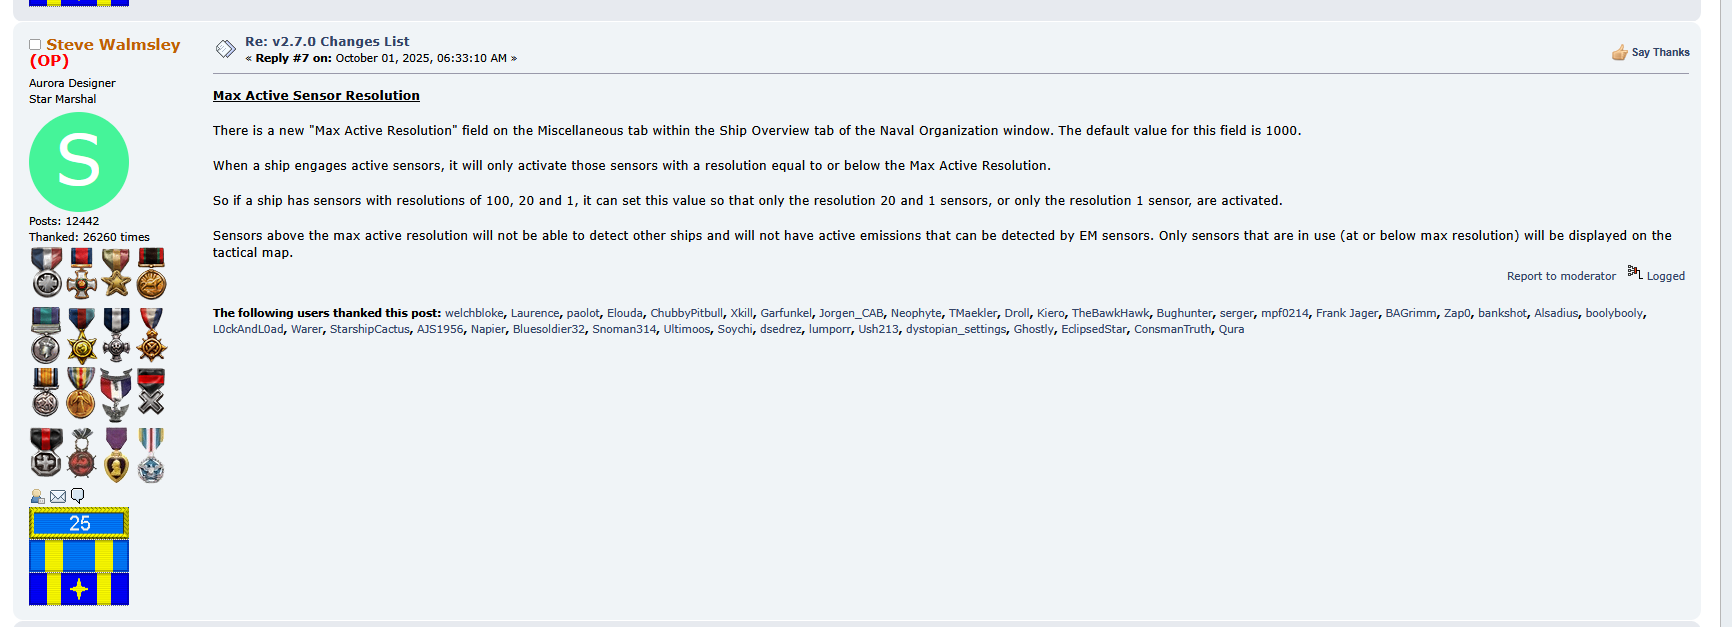Click the 'Thanked: 26260 times' text
Viewport: 1732px width, 627px height.
click(x=89, y=237)
